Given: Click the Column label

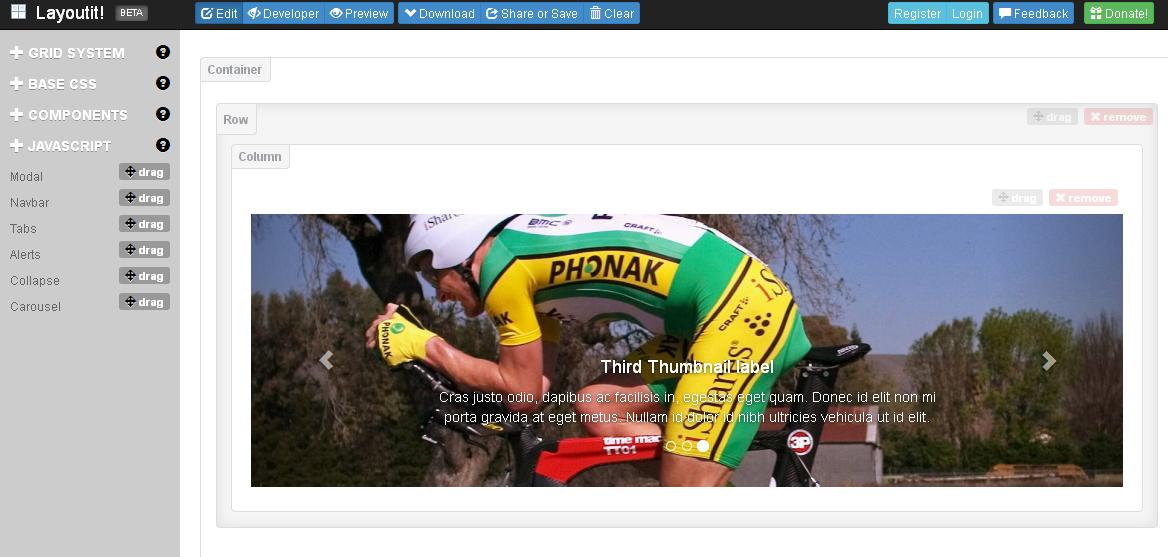Looking at the screenshot, I should (260, 157).
